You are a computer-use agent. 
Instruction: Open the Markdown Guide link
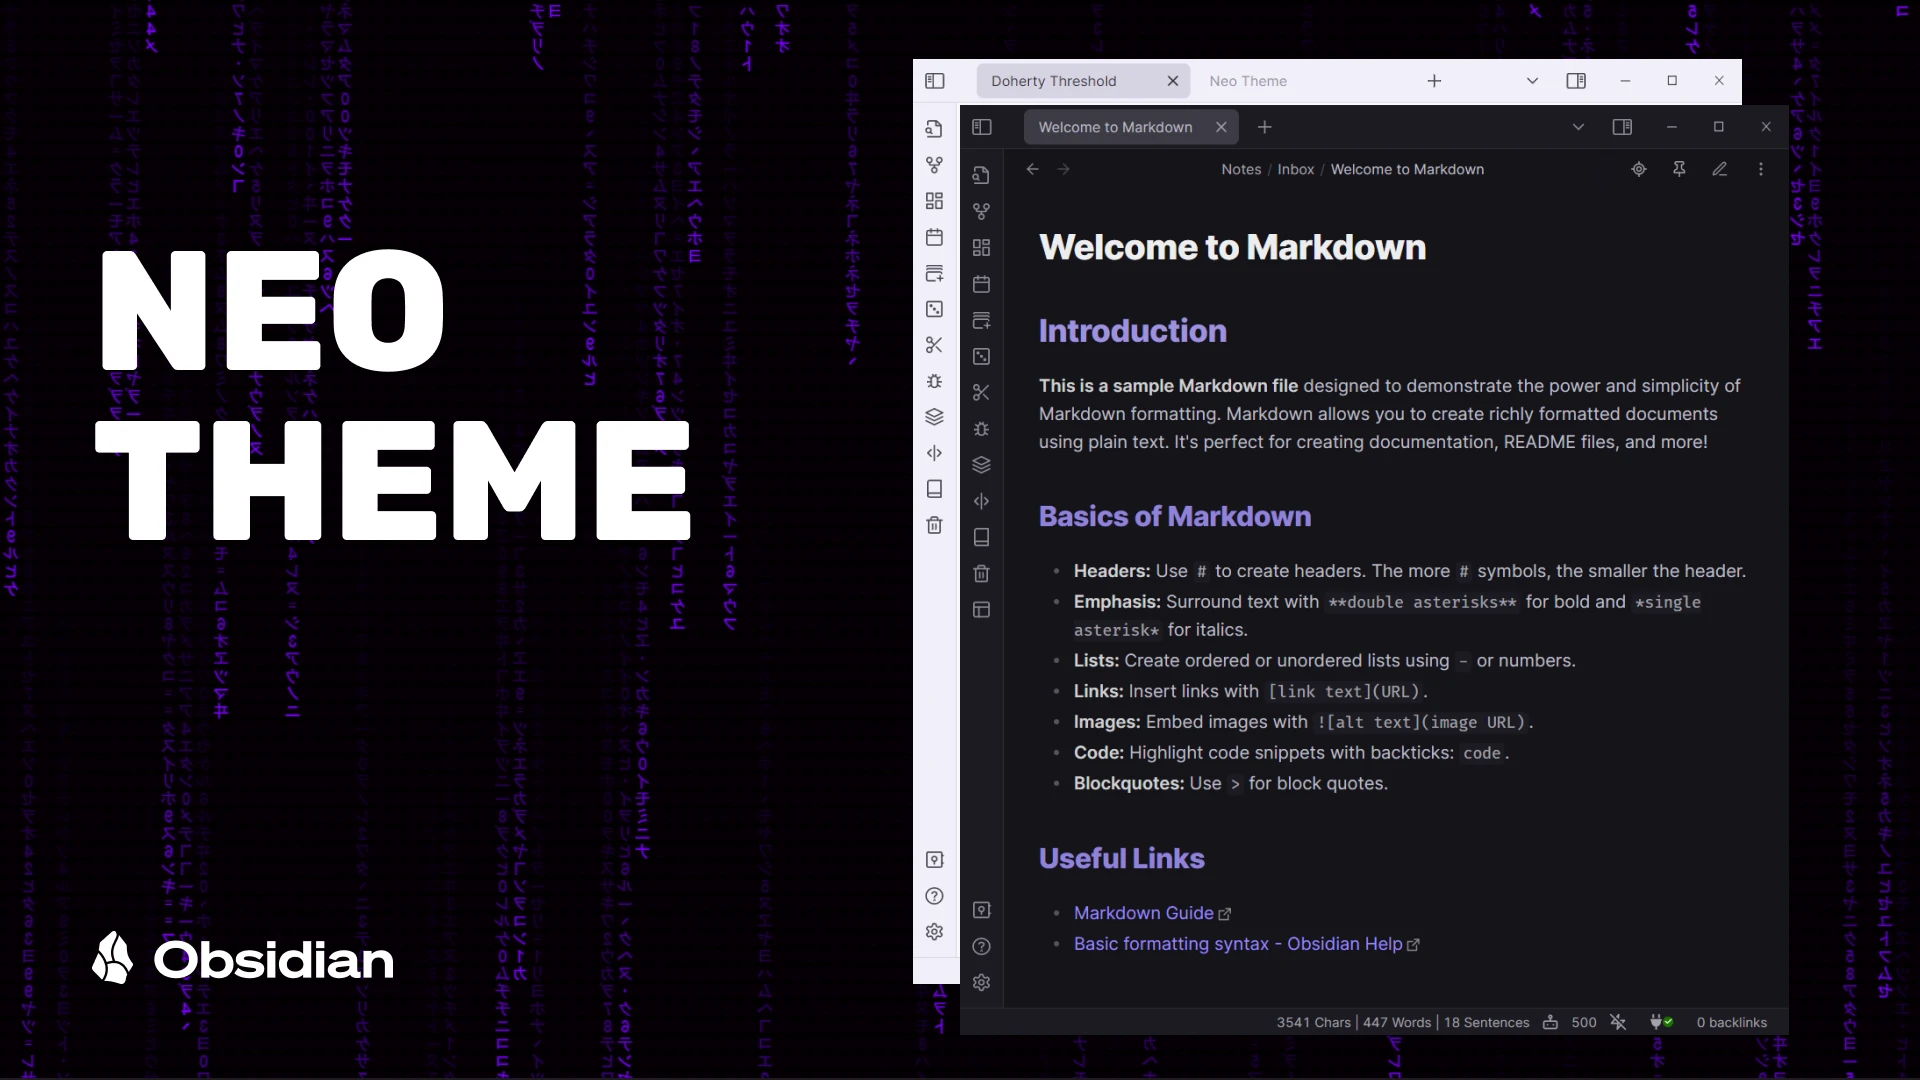[1143, 913]
